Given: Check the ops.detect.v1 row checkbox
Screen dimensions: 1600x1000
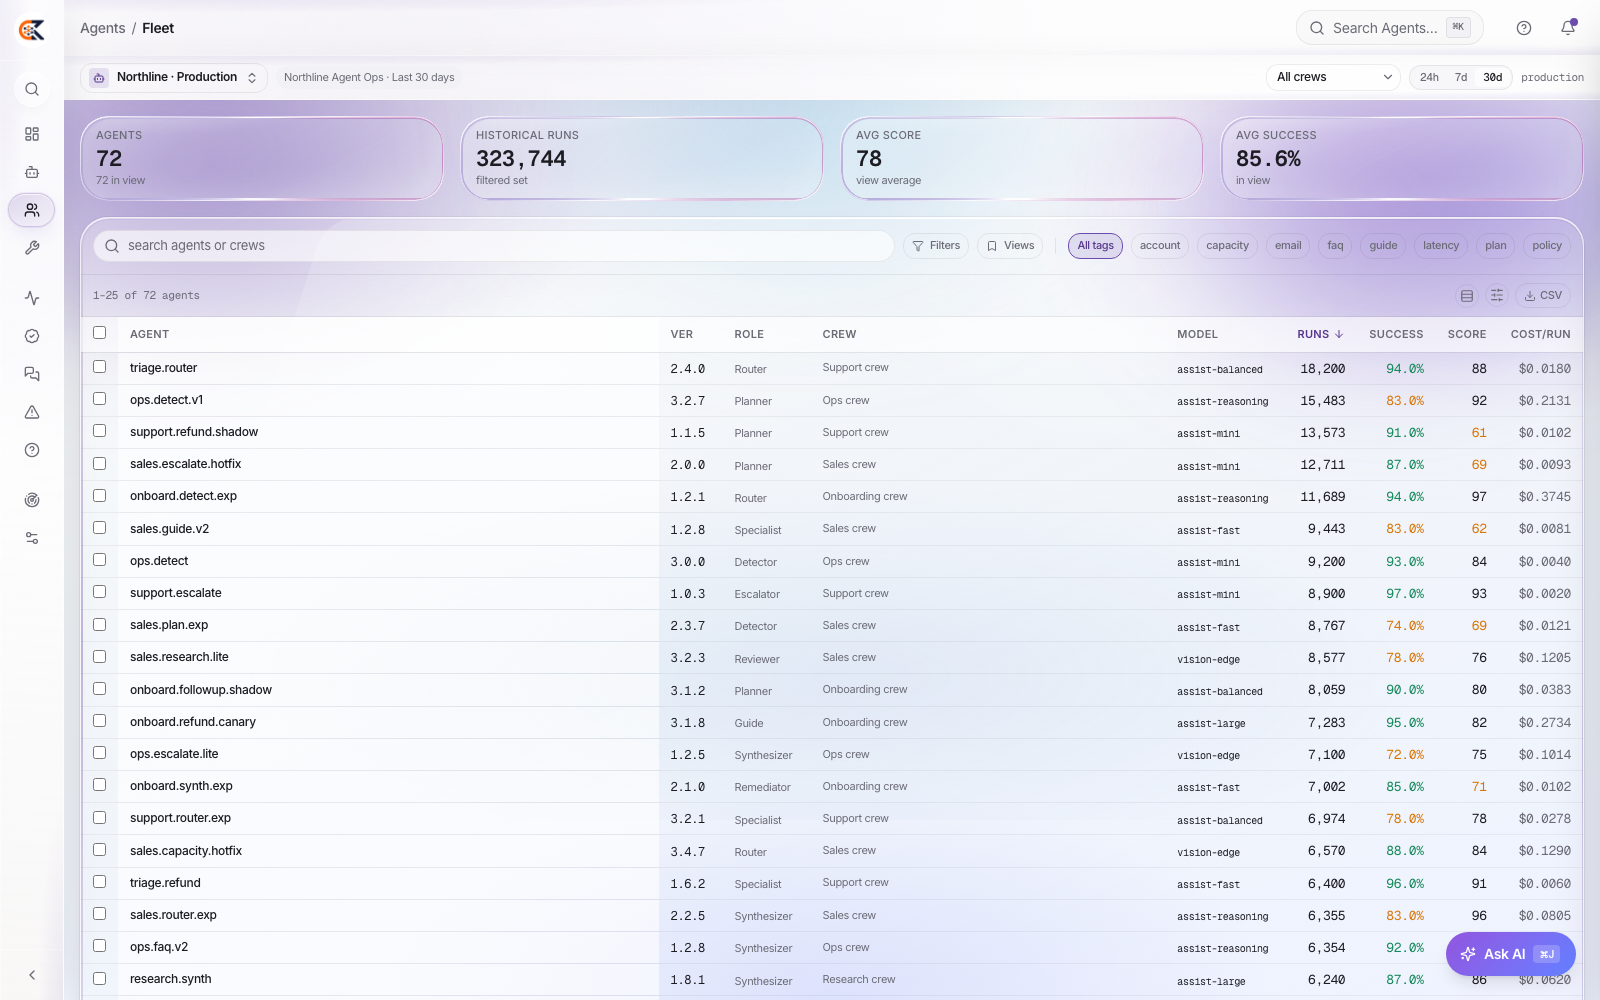Looking at the screenshot, I should (x=99, y=399).
